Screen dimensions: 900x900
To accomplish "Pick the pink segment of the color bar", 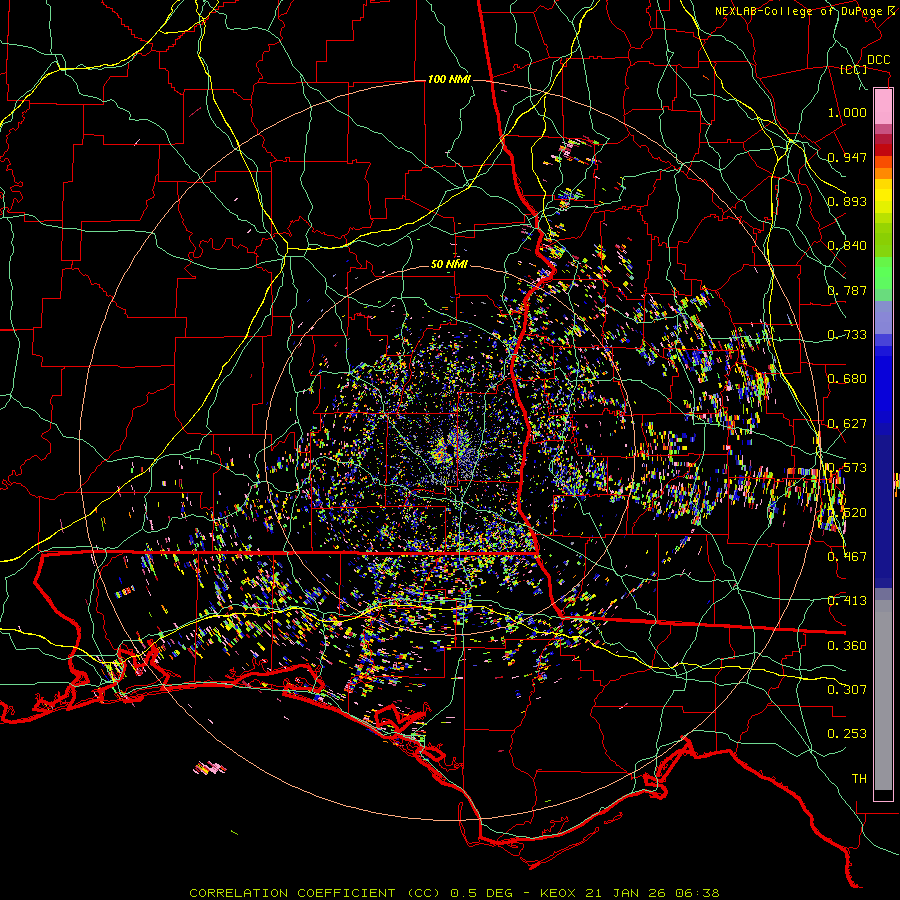I will point(883,107).
